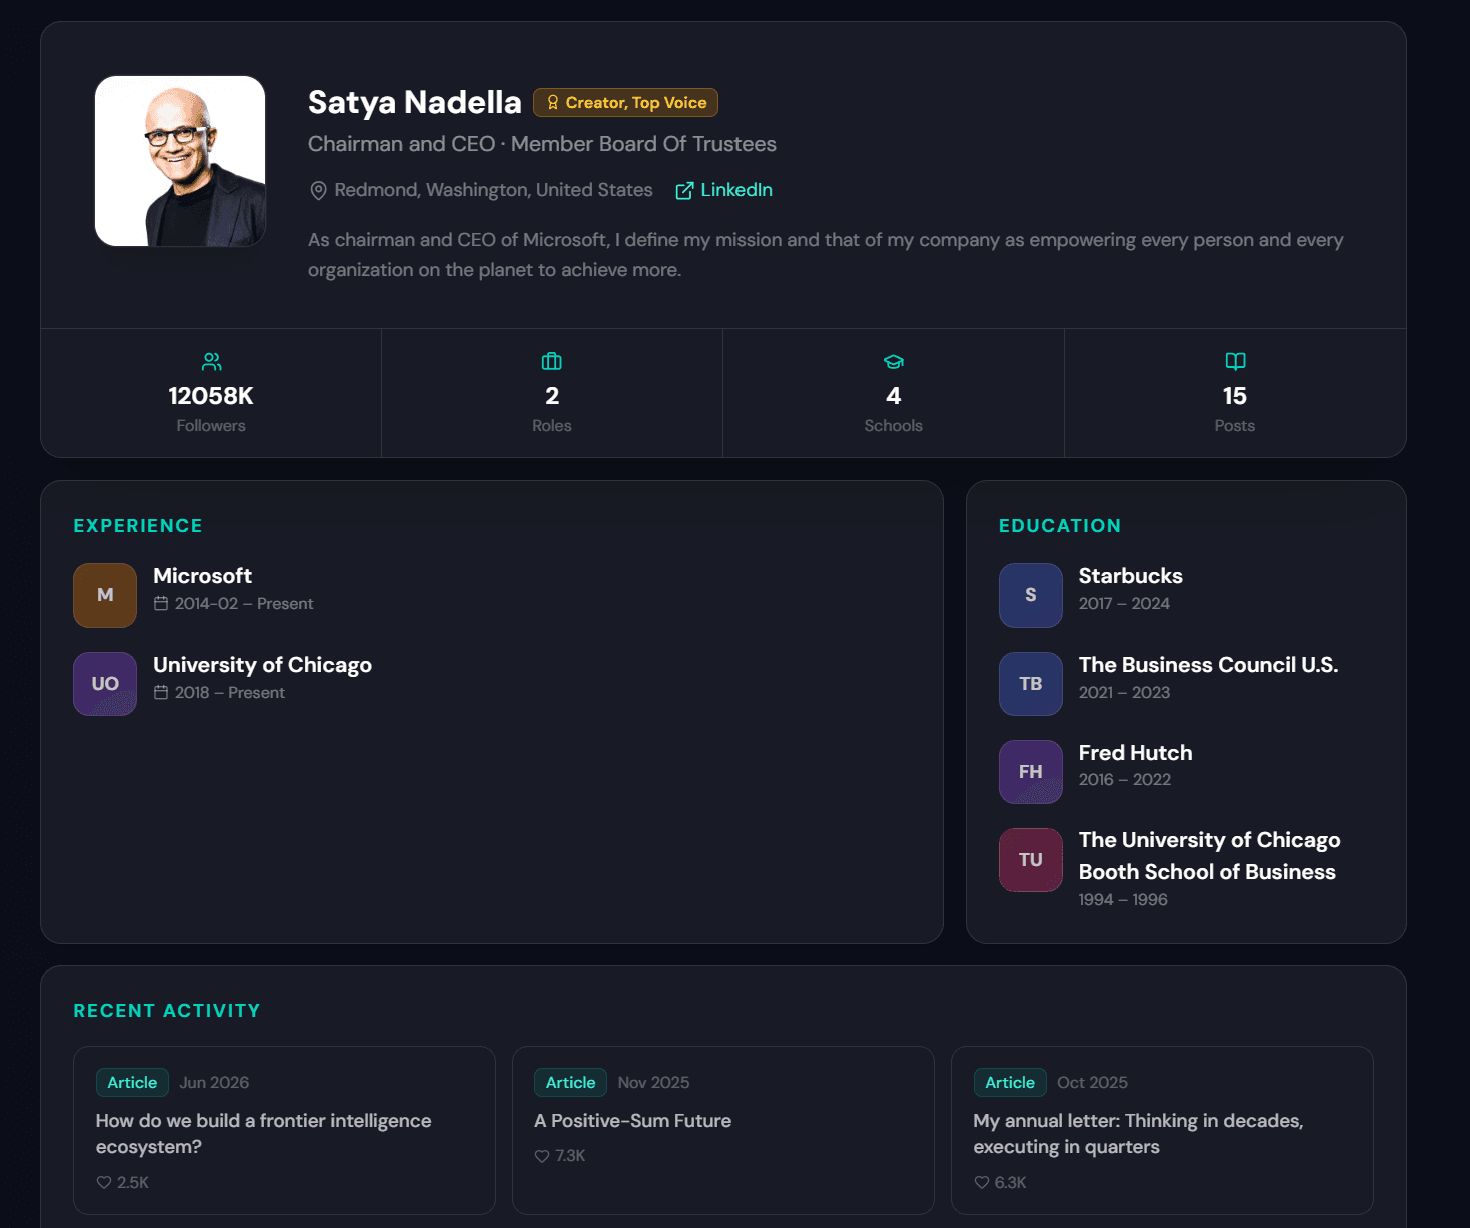The width and height of the screenshot is (1470, 1228).
Task: Select the Booth School of Business entry
Action: pos(1209,856)
